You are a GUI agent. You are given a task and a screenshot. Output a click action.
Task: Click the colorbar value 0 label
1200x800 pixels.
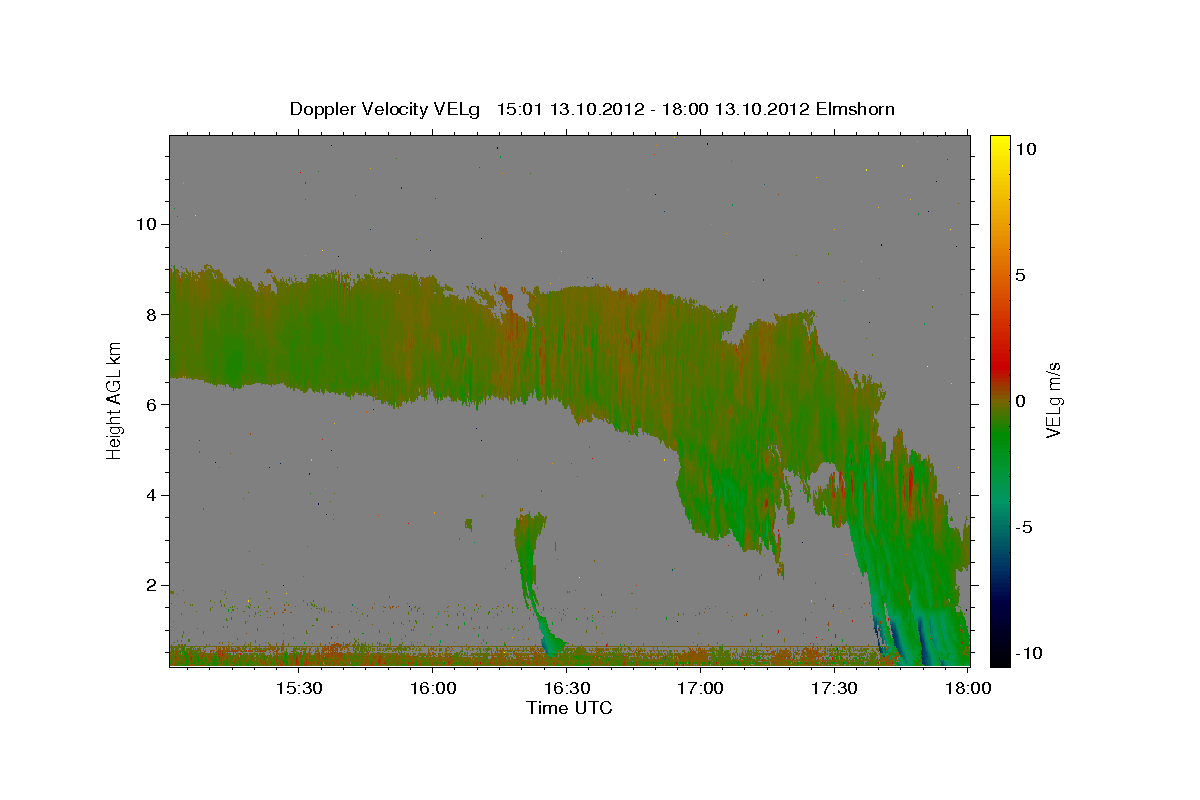click(1022, 401)
